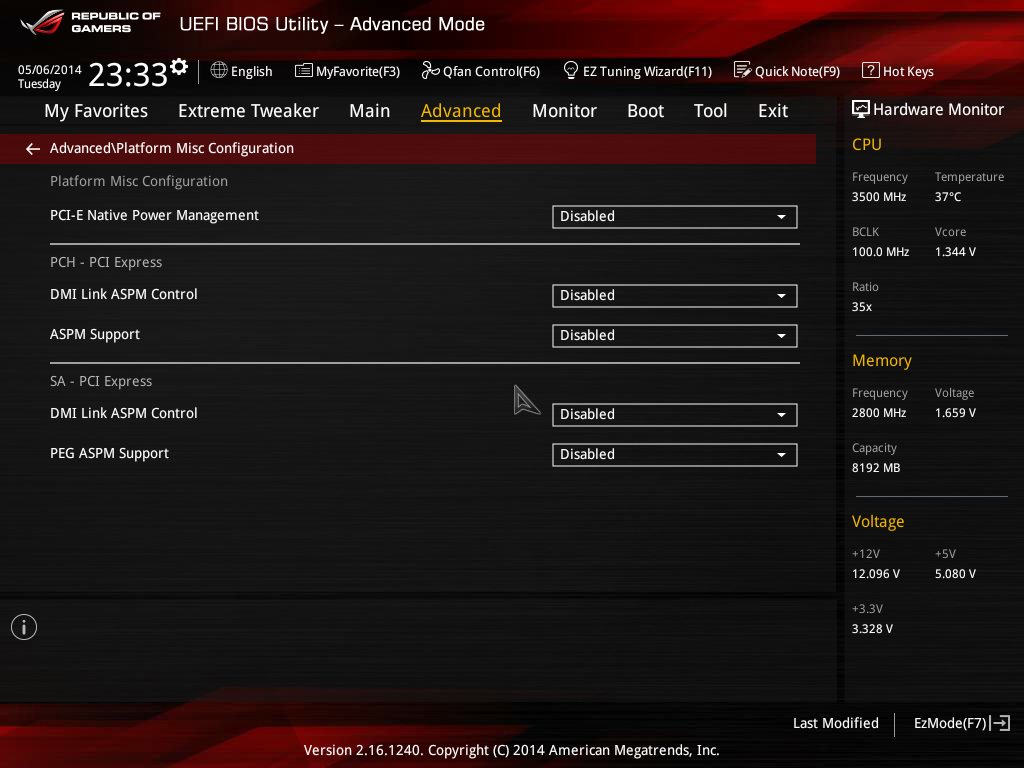Click CPU temperature value 37°C
This screenshot has width=1024, height=768.
948,197
